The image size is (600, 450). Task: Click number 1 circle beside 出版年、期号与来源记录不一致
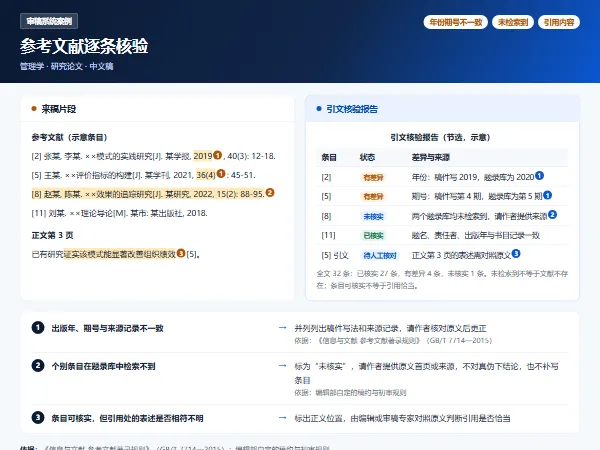coord(38,328)
